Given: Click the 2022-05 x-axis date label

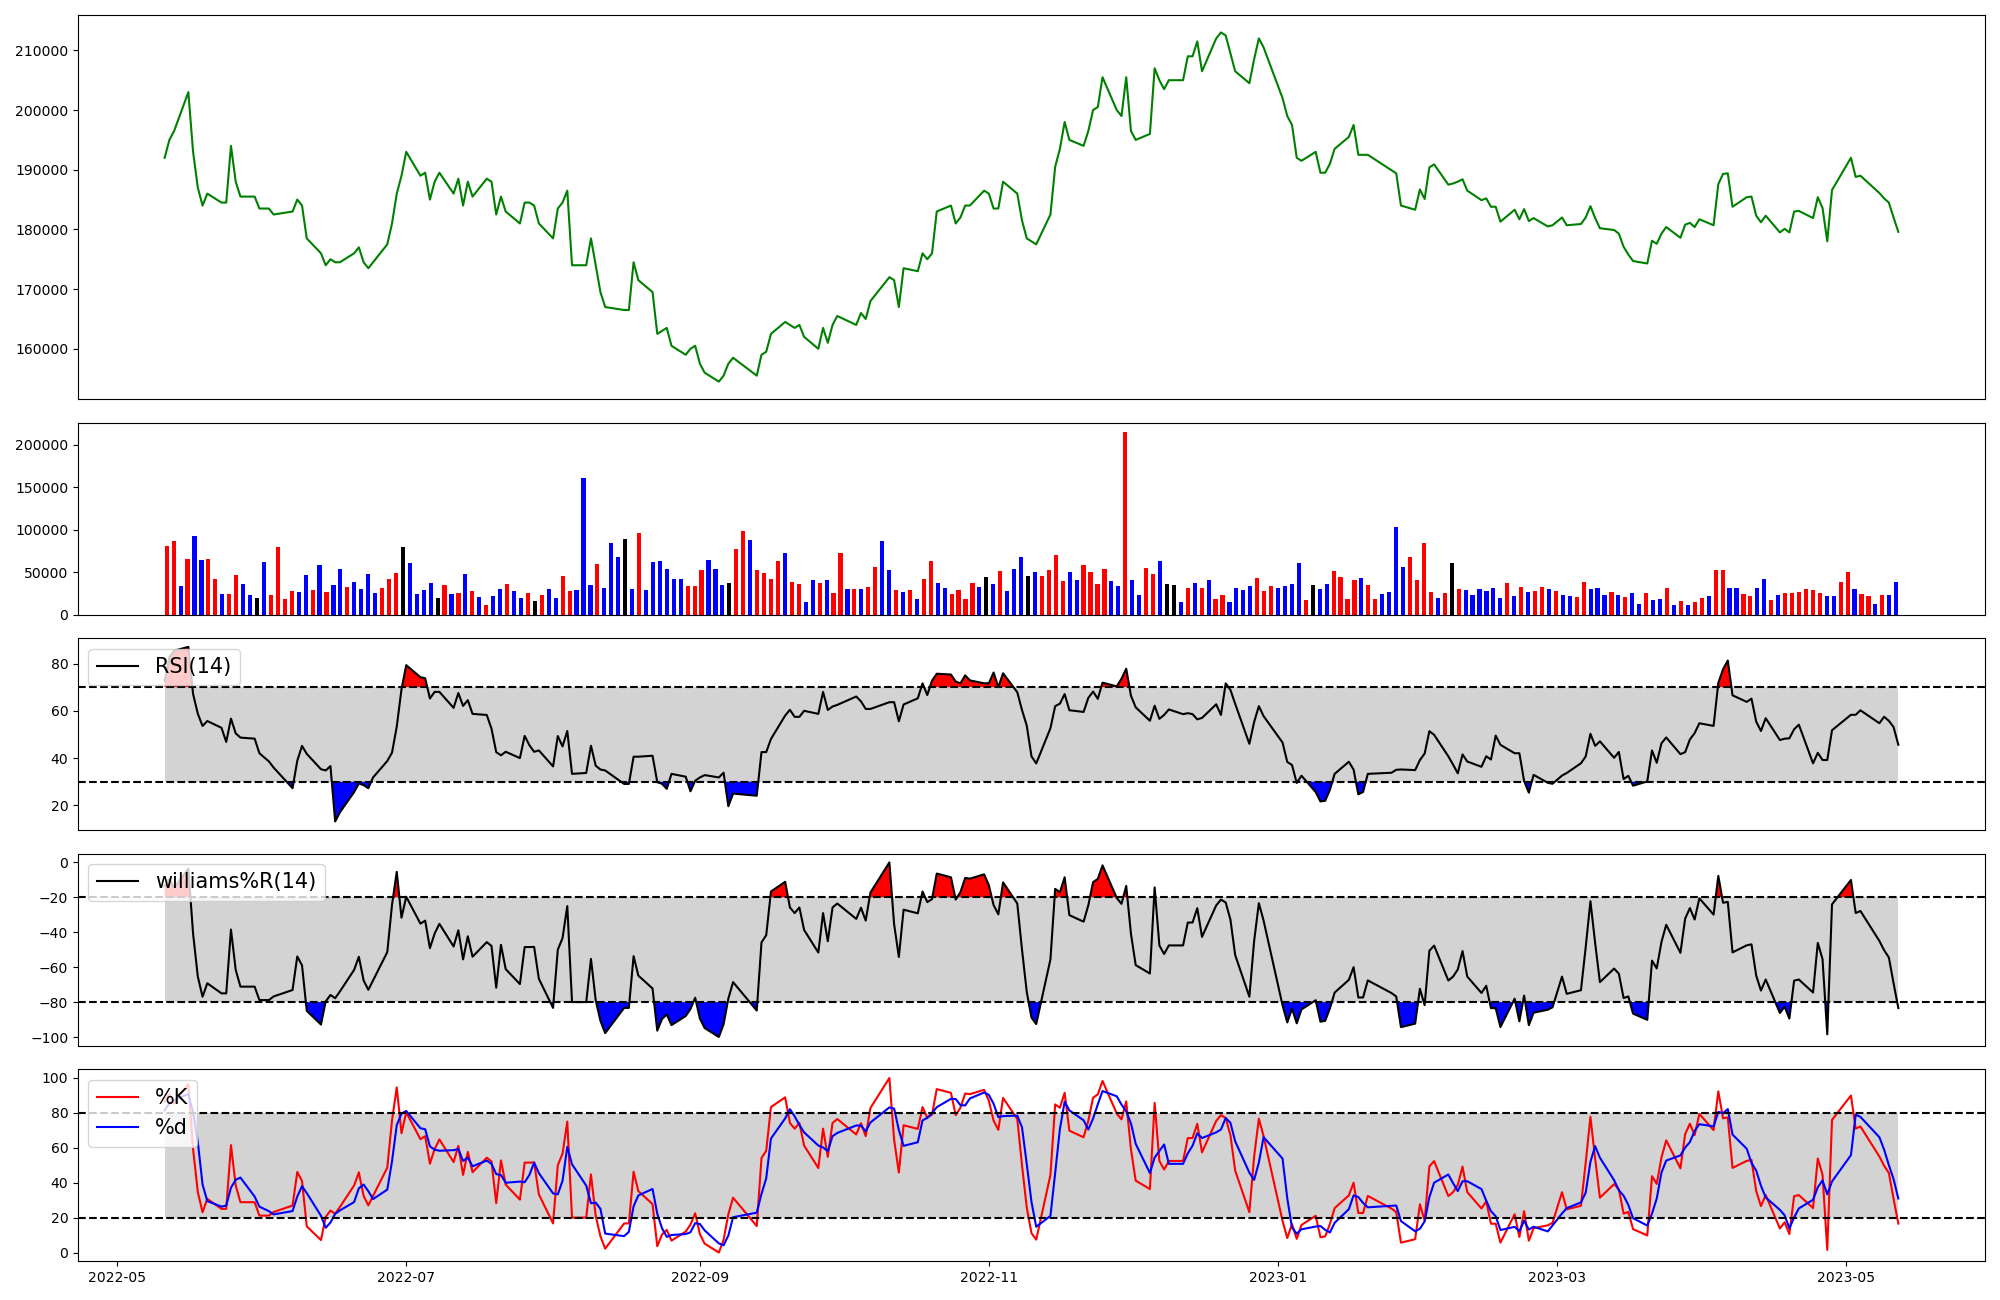Looking at the screenshot, I should coord(118,1277).
